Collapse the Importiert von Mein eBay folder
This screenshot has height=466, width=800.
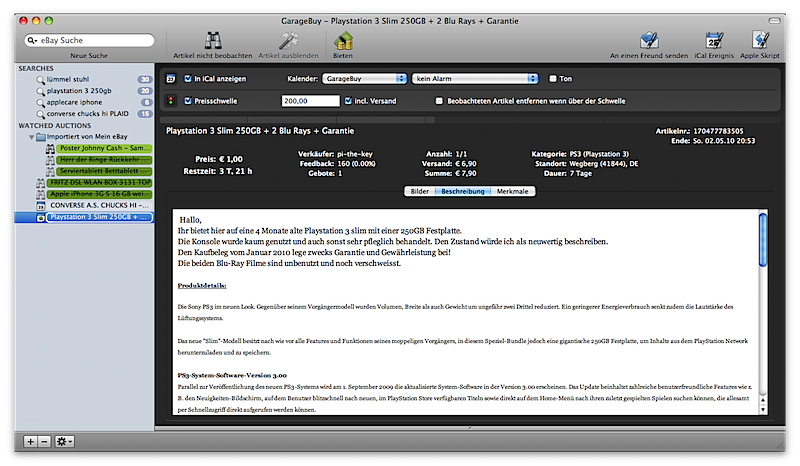(32, 137)
